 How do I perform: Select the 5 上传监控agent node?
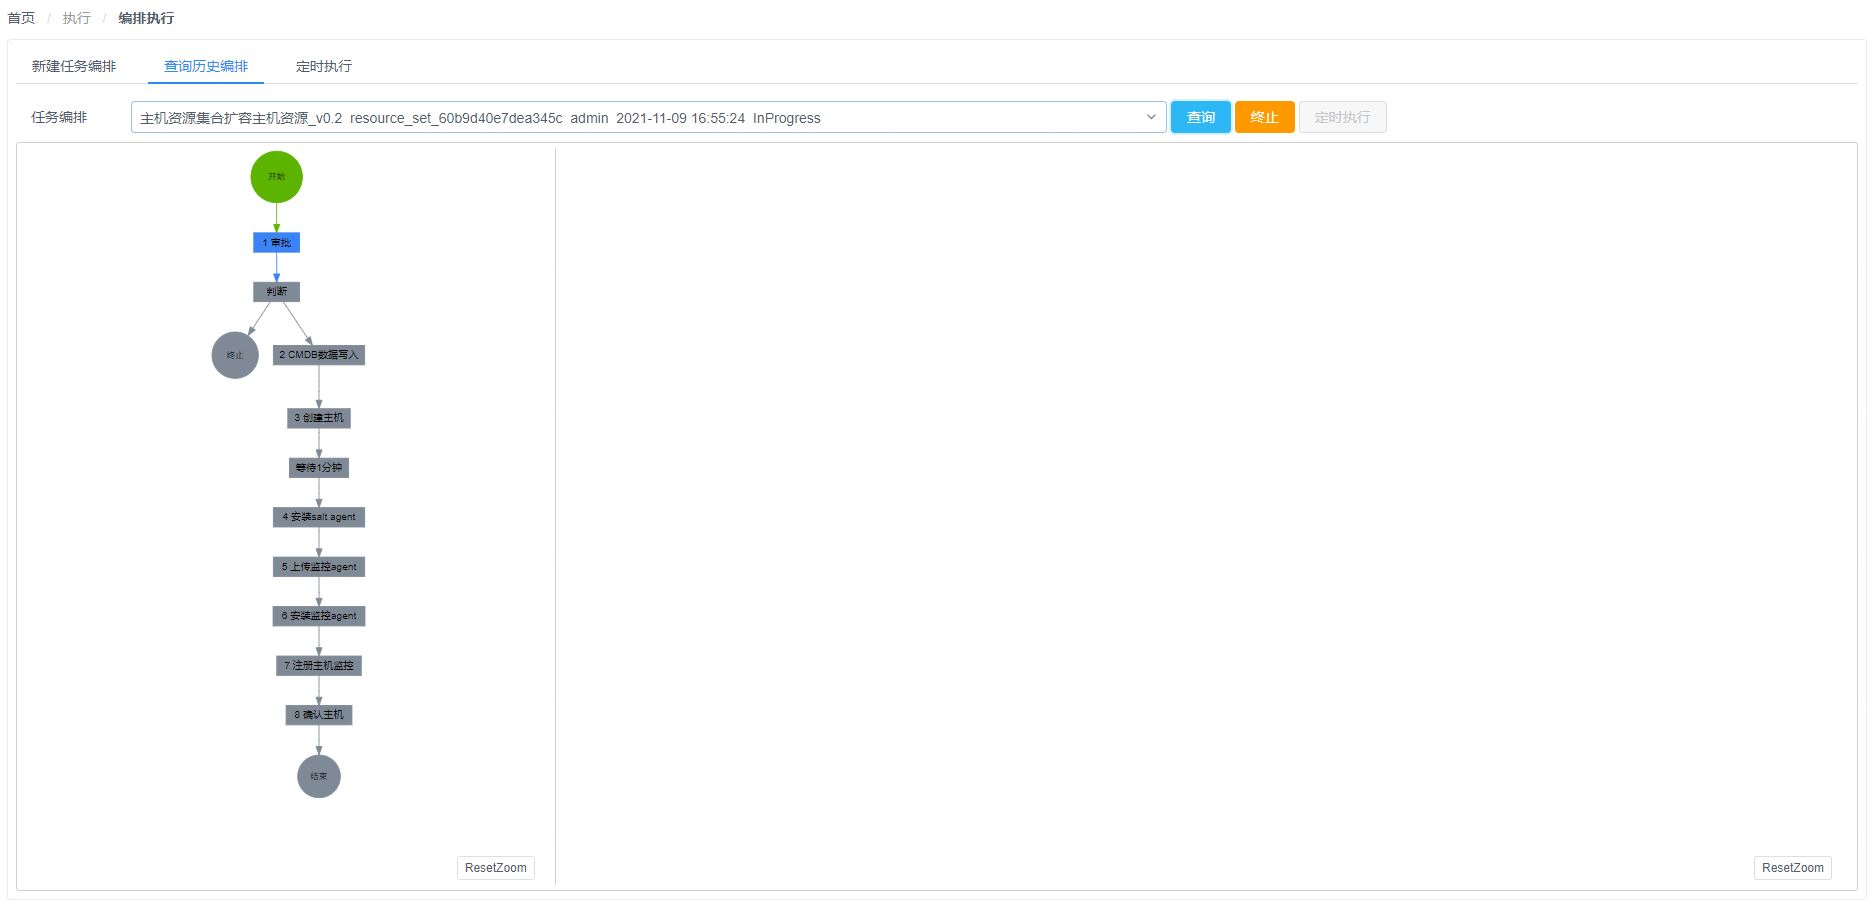[x=319, y=567]
